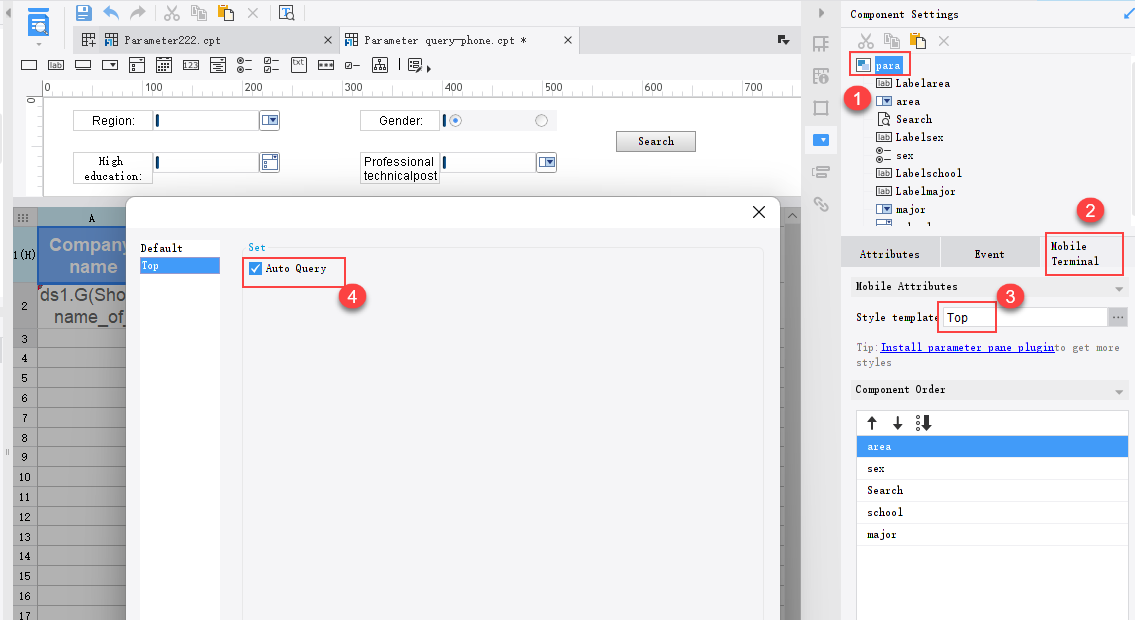Move selected component down
The width and height of the screenshot is (1135, 620).
898,423
